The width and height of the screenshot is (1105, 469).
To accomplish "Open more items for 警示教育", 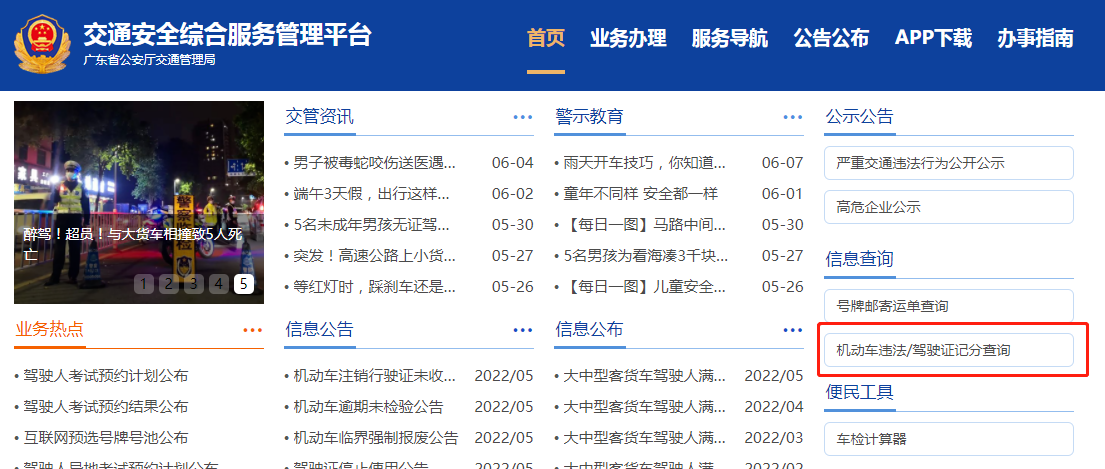I will pos(793,117).
